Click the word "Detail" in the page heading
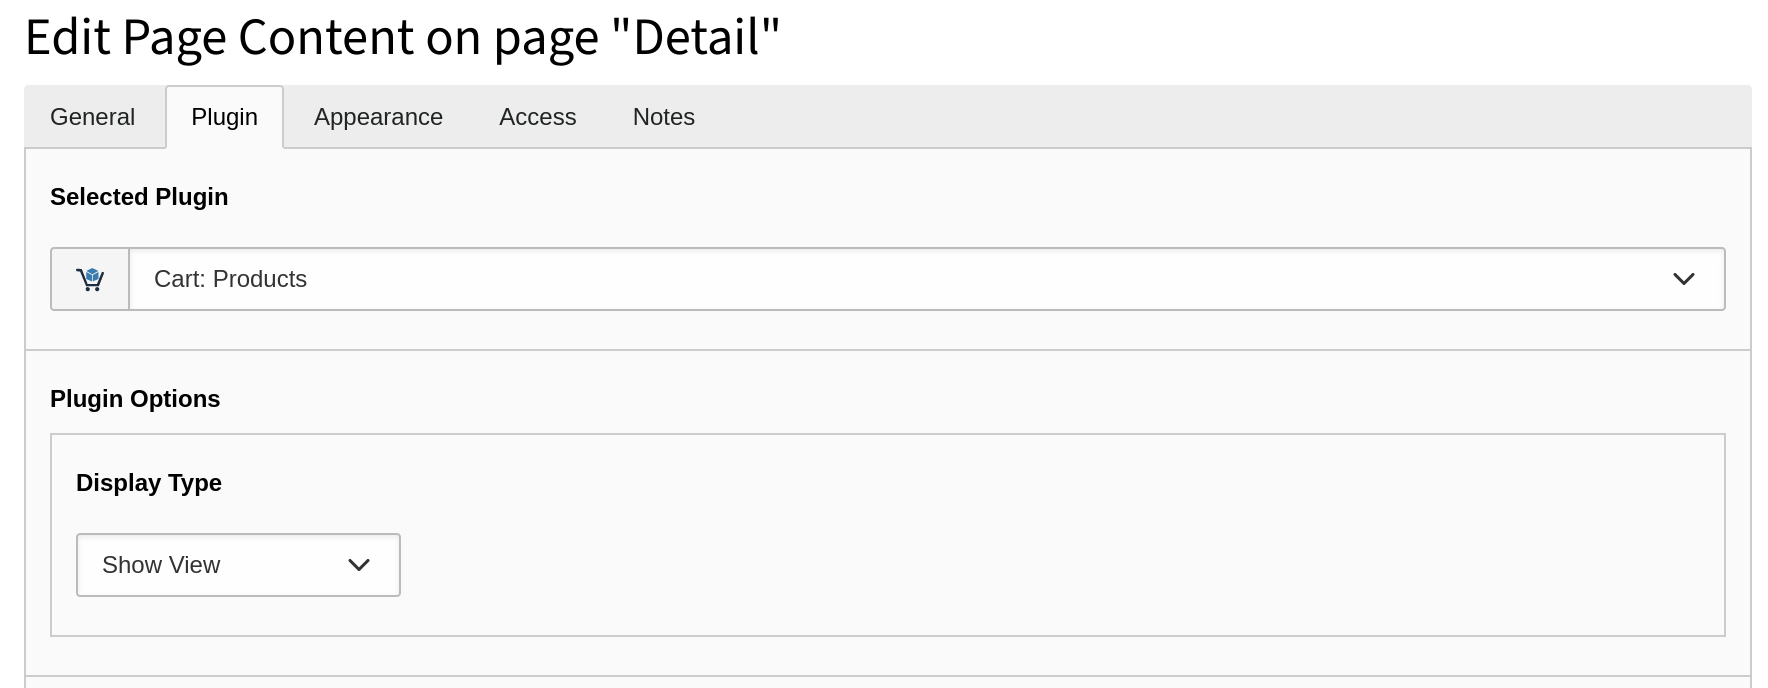The width and height of the screenshot is (1768, 688). [705, 38]
